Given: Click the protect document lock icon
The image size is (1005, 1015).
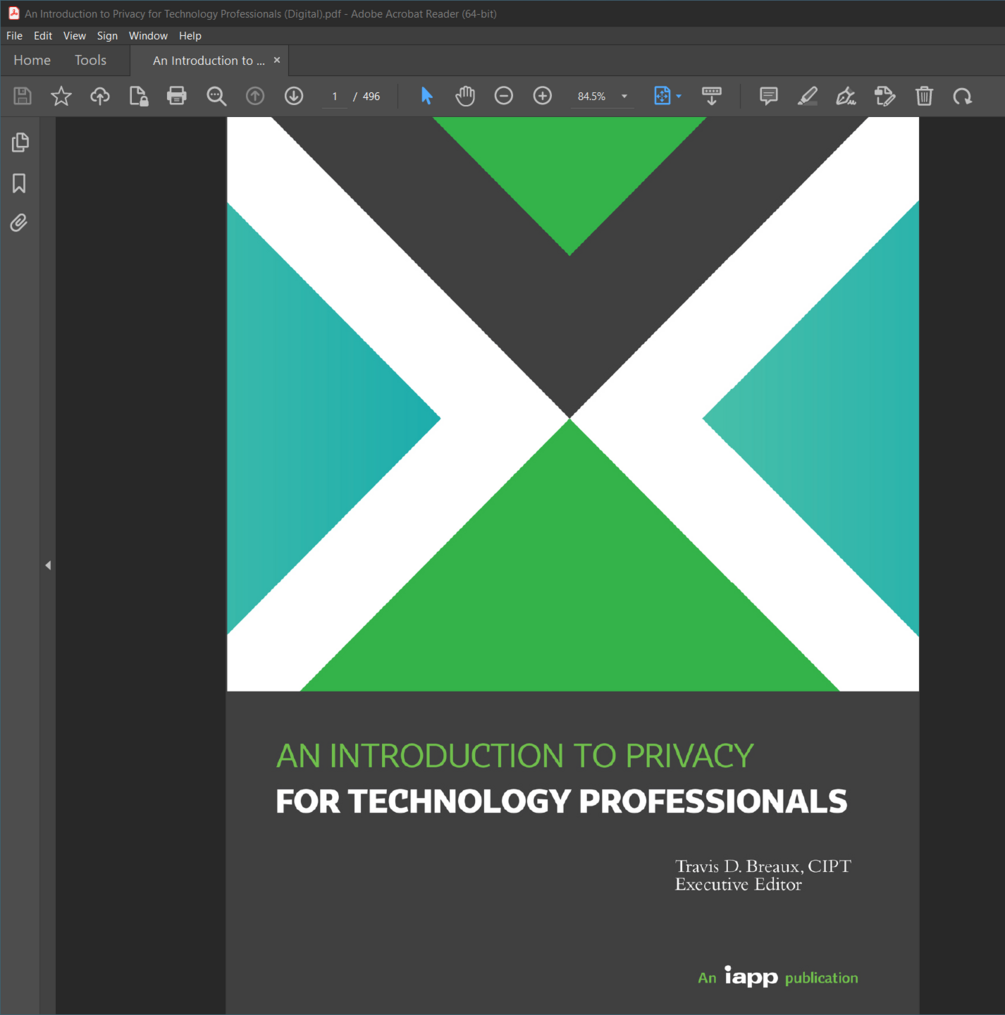Looking at the screenshot, I should (x=138, y=96).
